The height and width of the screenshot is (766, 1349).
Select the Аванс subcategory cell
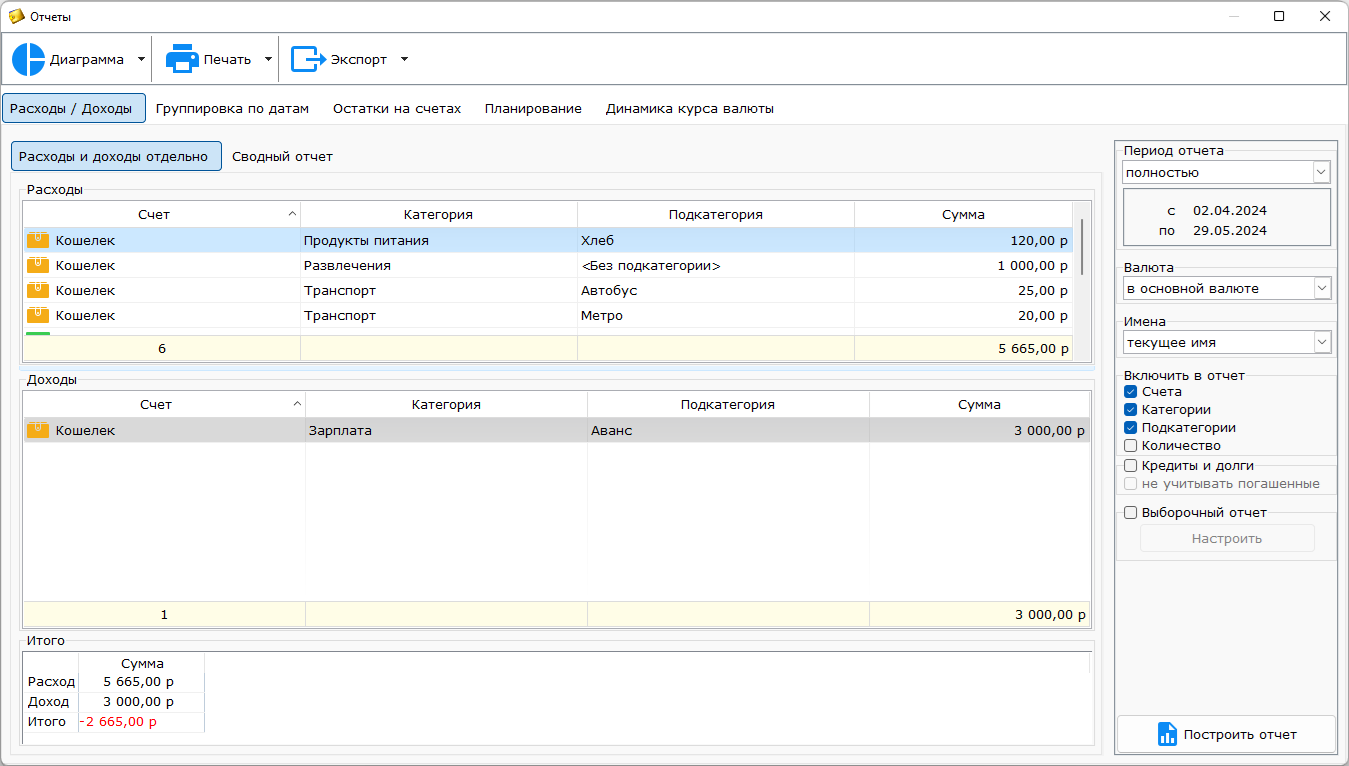728,430
